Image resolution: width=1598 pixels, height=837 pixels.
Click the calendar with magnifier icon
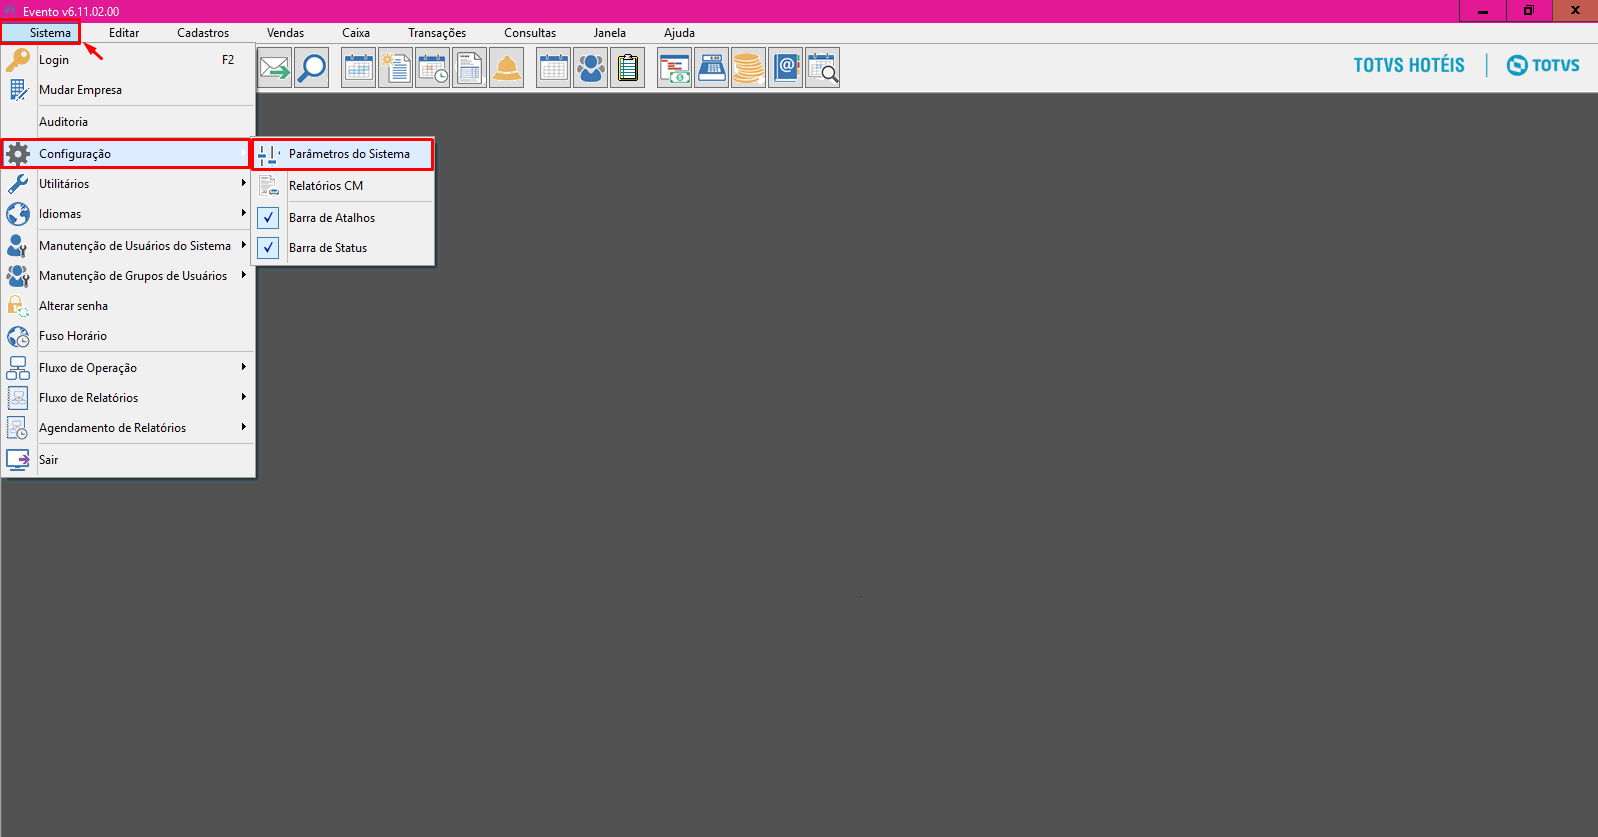pos(823,68)
